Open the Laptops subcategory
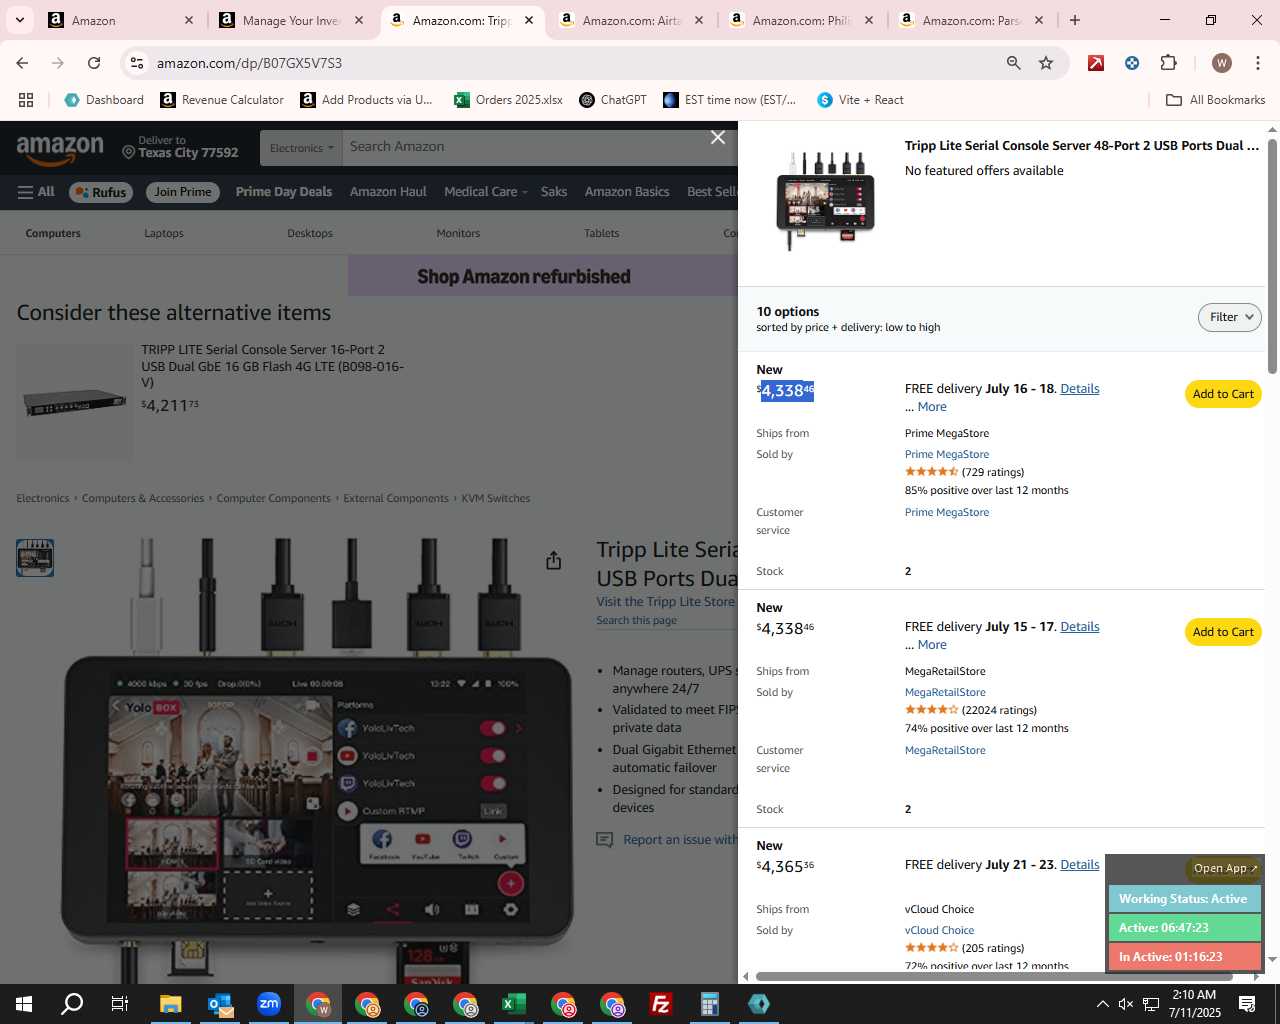 coord(164,233)
